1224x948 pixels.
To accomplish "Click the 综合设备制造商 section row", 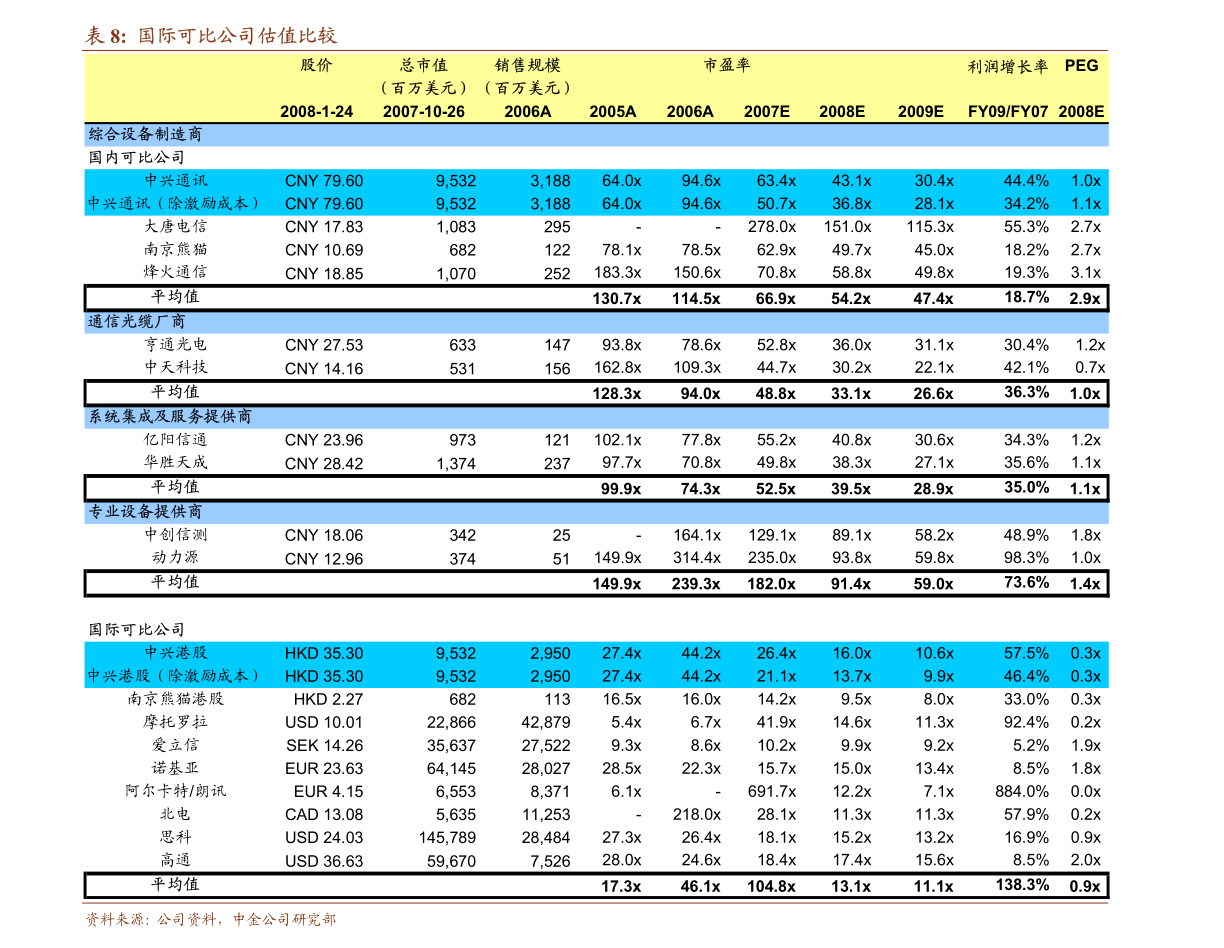I will click(x=596, y=134).
